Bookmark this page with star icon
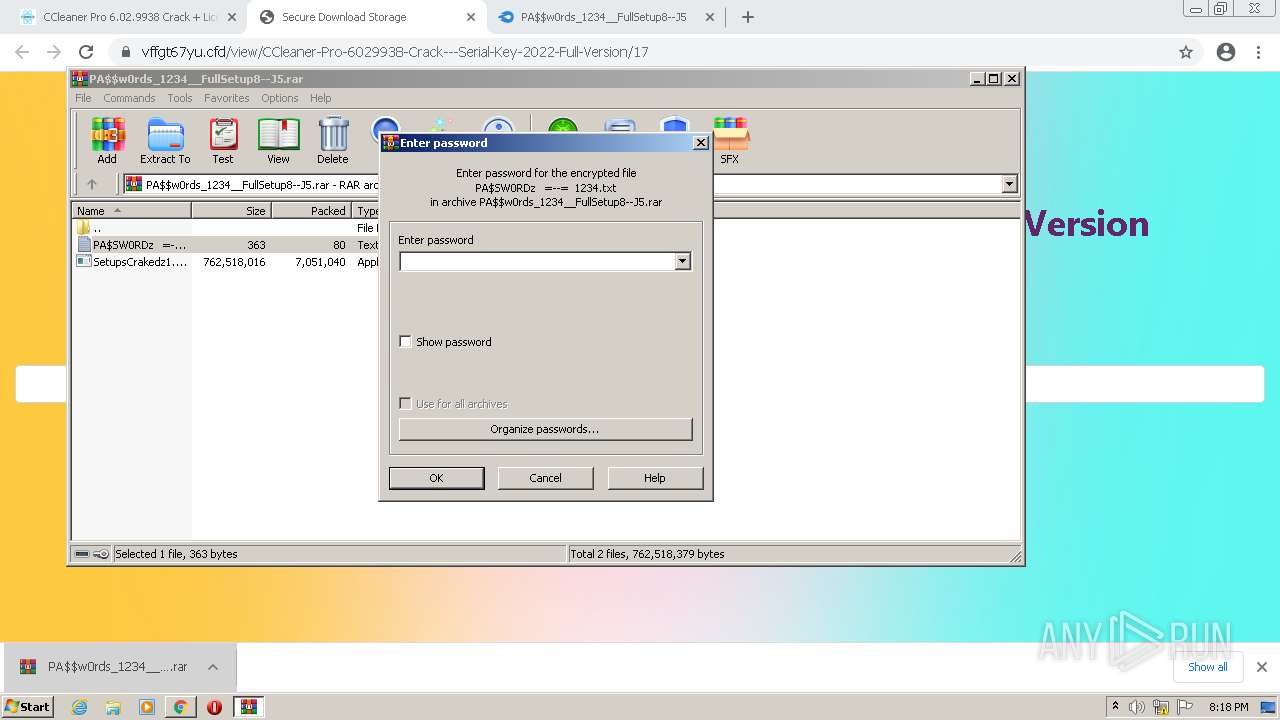 click(x=1186, y=52)
